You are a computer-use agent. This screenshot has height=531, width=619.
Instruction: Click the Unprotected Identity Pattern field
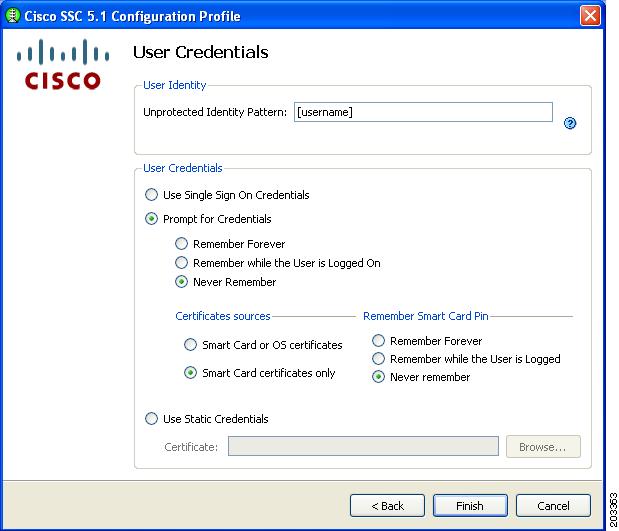coord(423,112)
